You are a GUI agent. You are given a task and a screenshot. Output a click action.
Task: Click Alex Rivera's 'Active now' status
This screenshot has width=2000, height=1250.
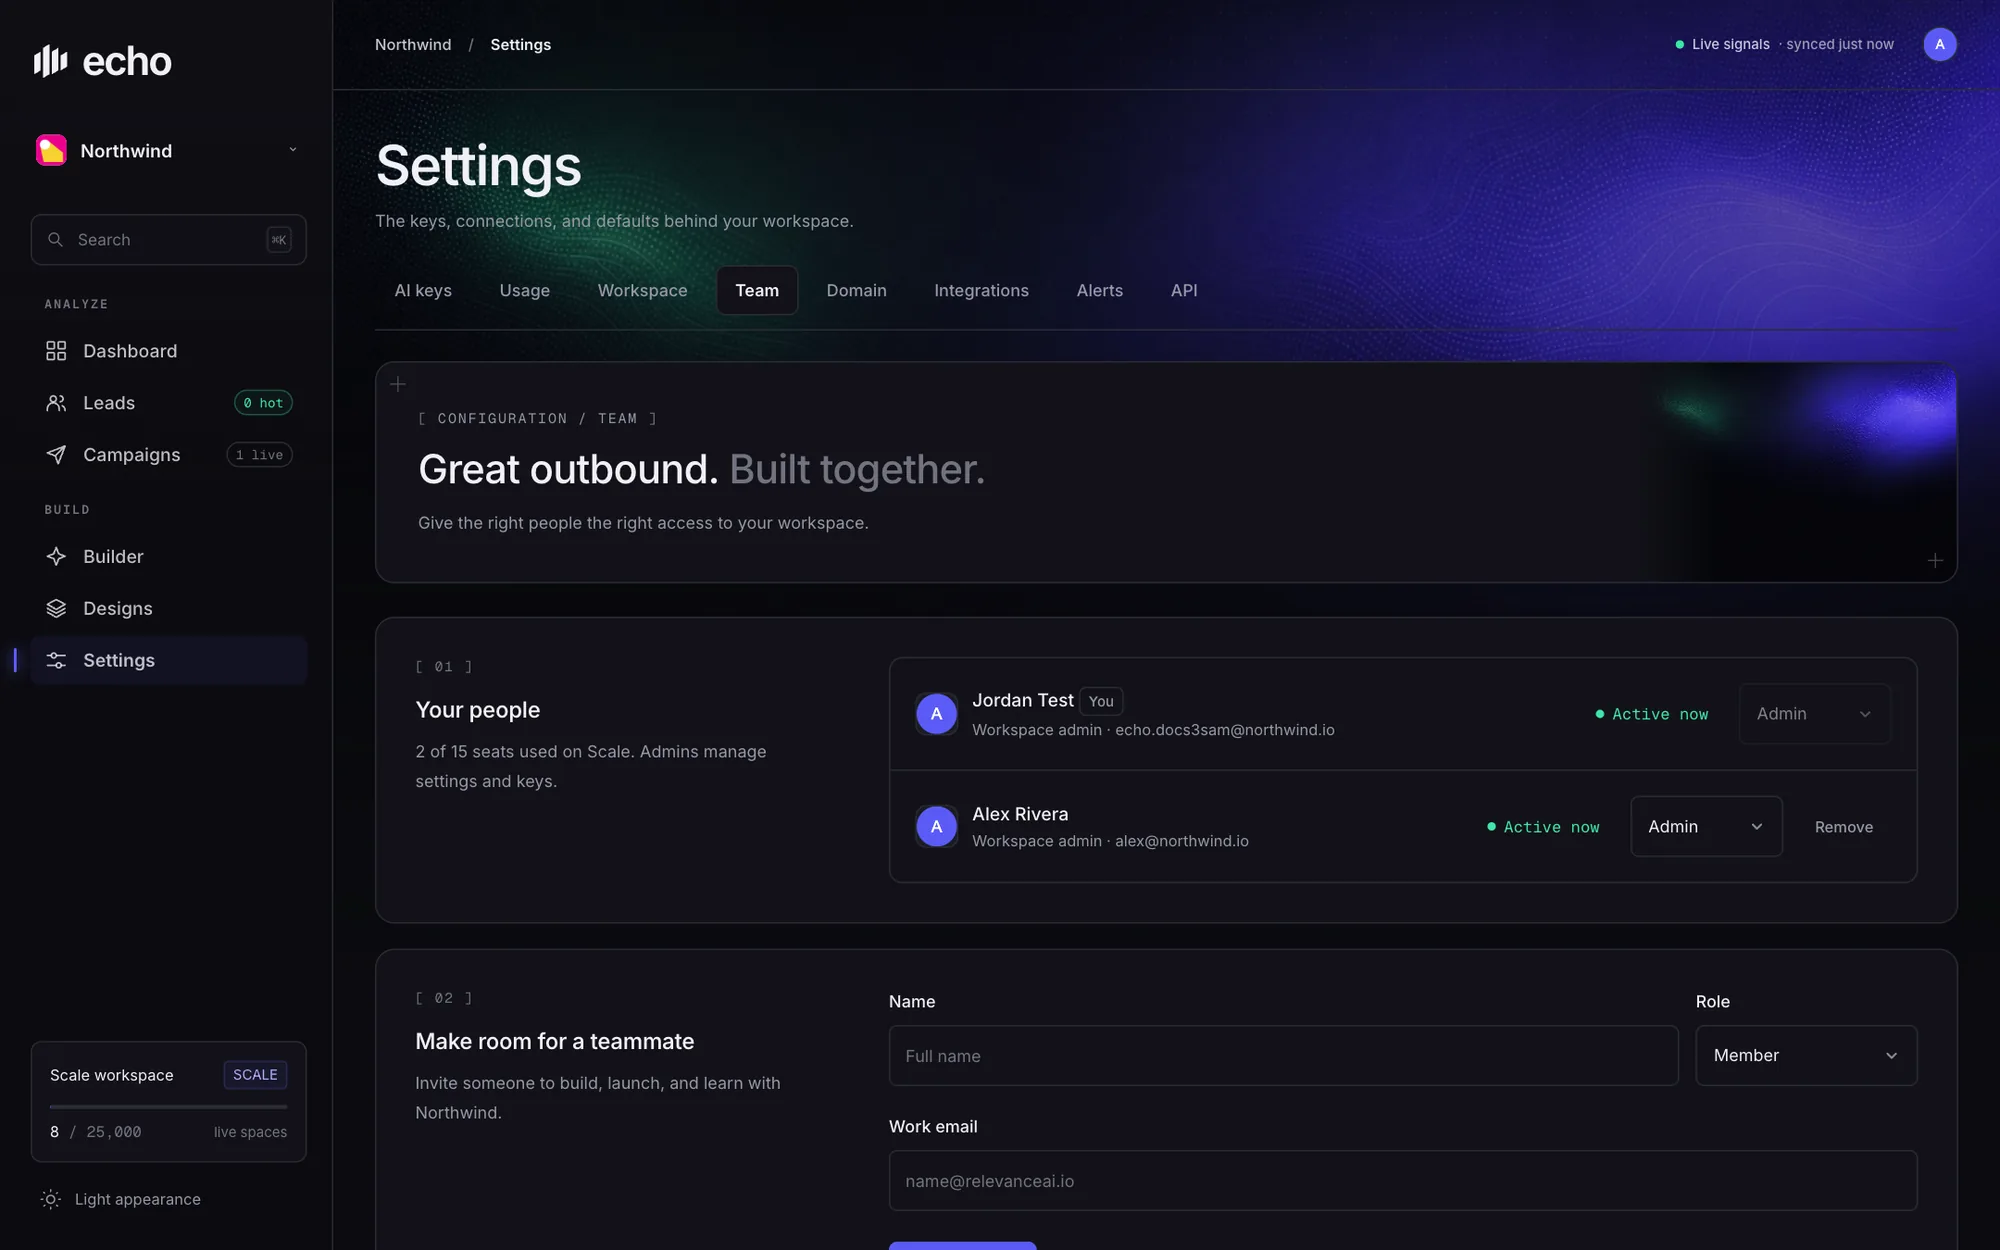[1543, 827]
